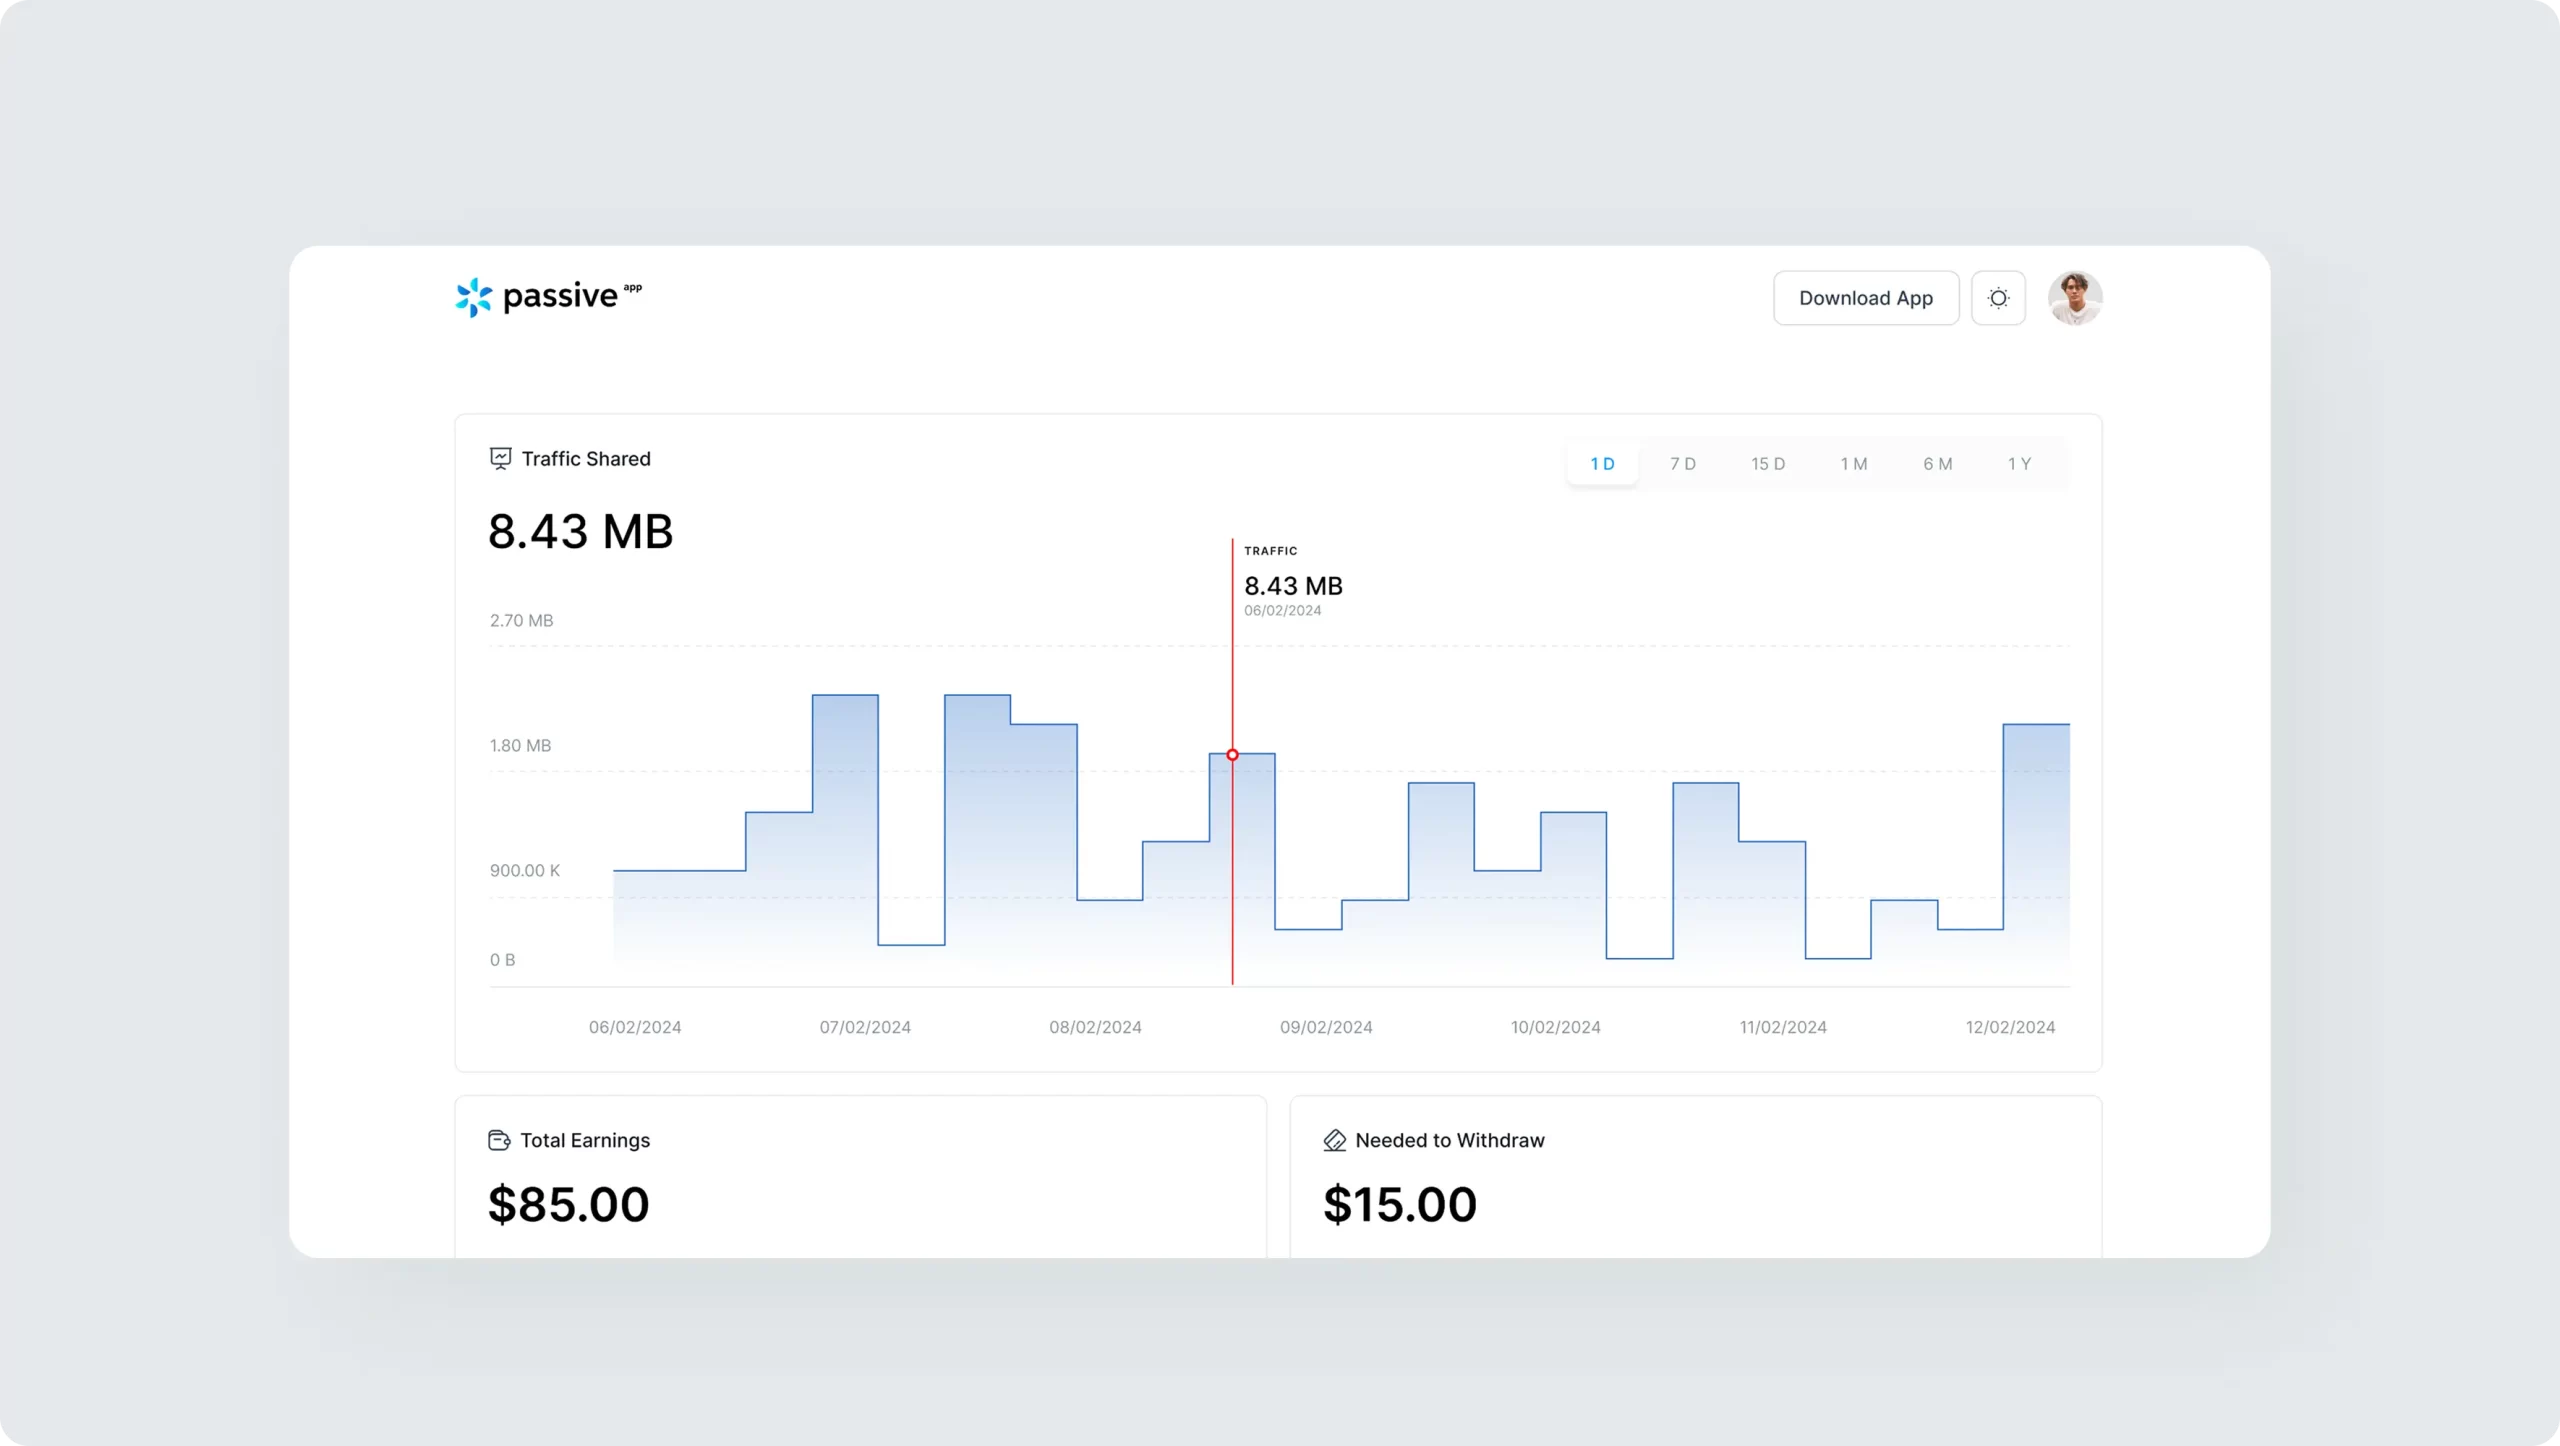Image resolution: width=2560 pixels, height=1446 pixels.
Task: Click the Traffic Shared chart icon
Action: pos(500,459)
